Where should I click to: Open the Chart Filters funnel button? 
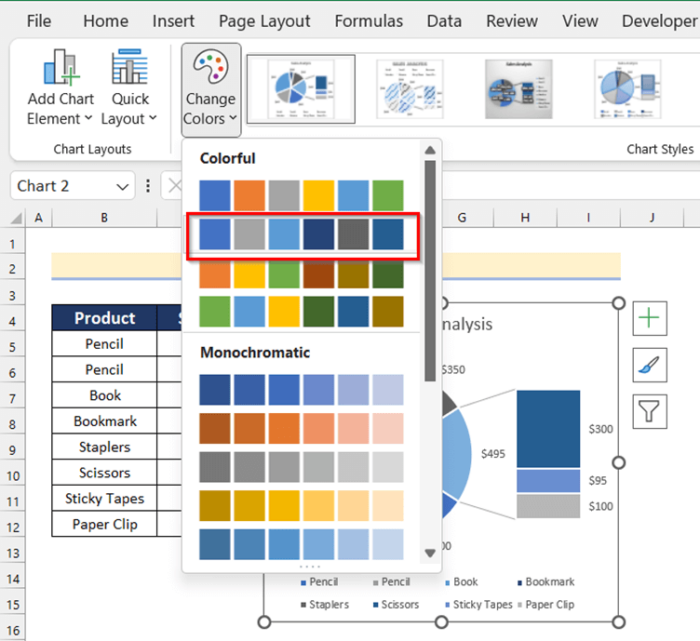coord(650,411)
